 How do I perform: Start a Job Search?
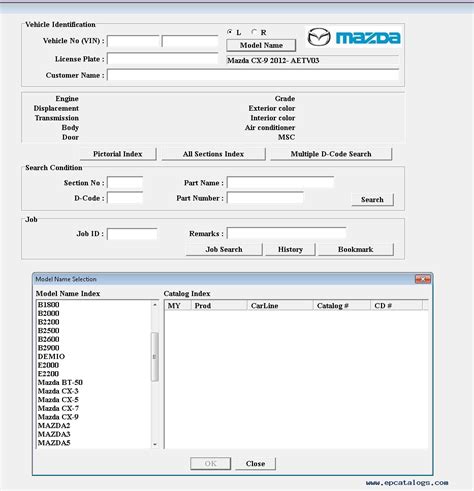click(x=224, y=249)
